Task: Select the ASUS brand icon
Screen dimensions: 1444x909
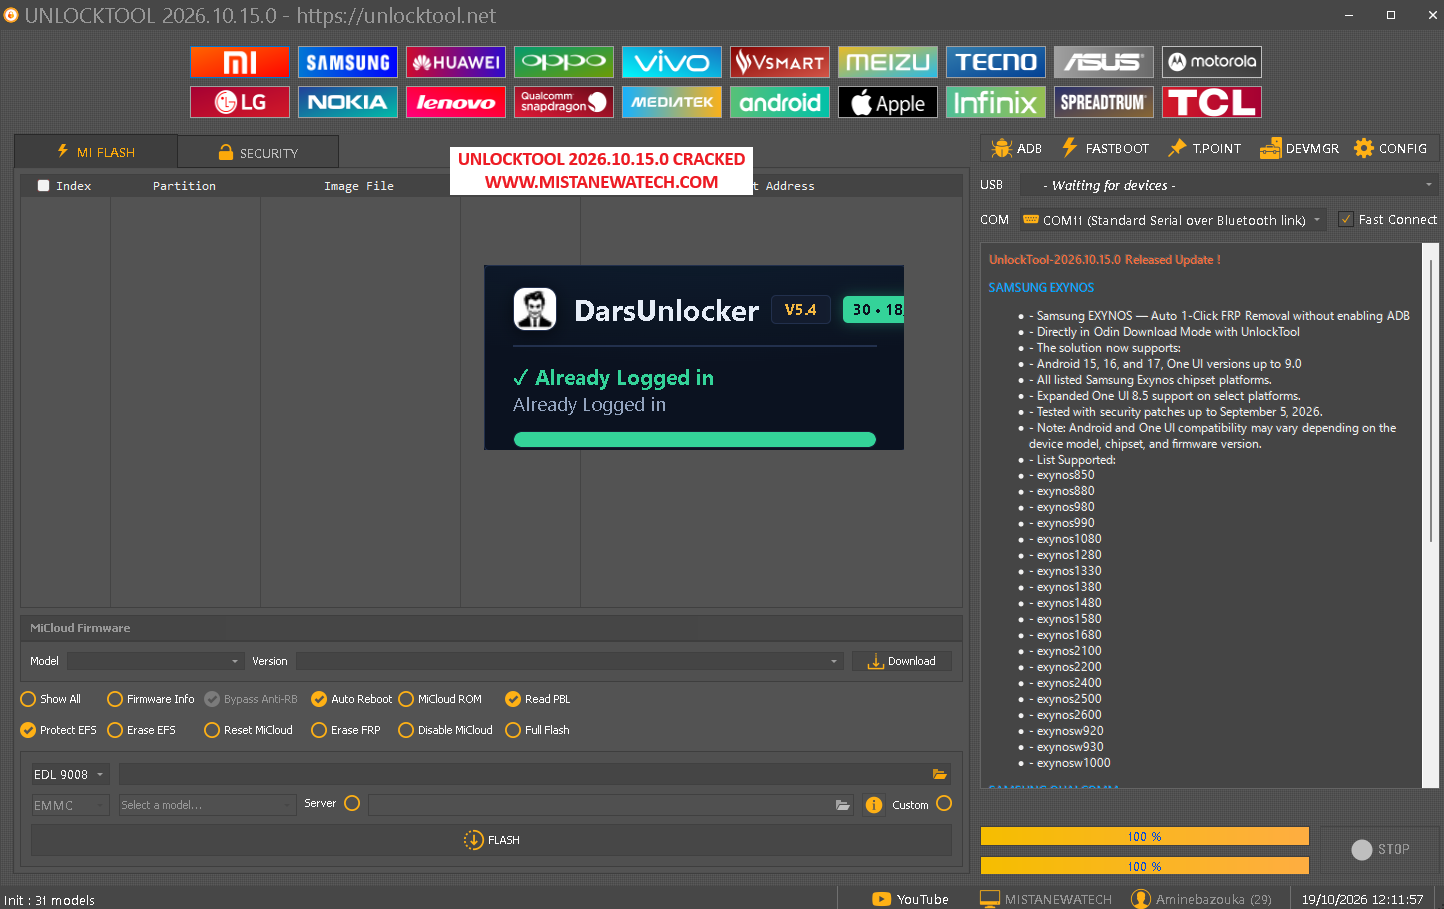Action: [1104, 62]
